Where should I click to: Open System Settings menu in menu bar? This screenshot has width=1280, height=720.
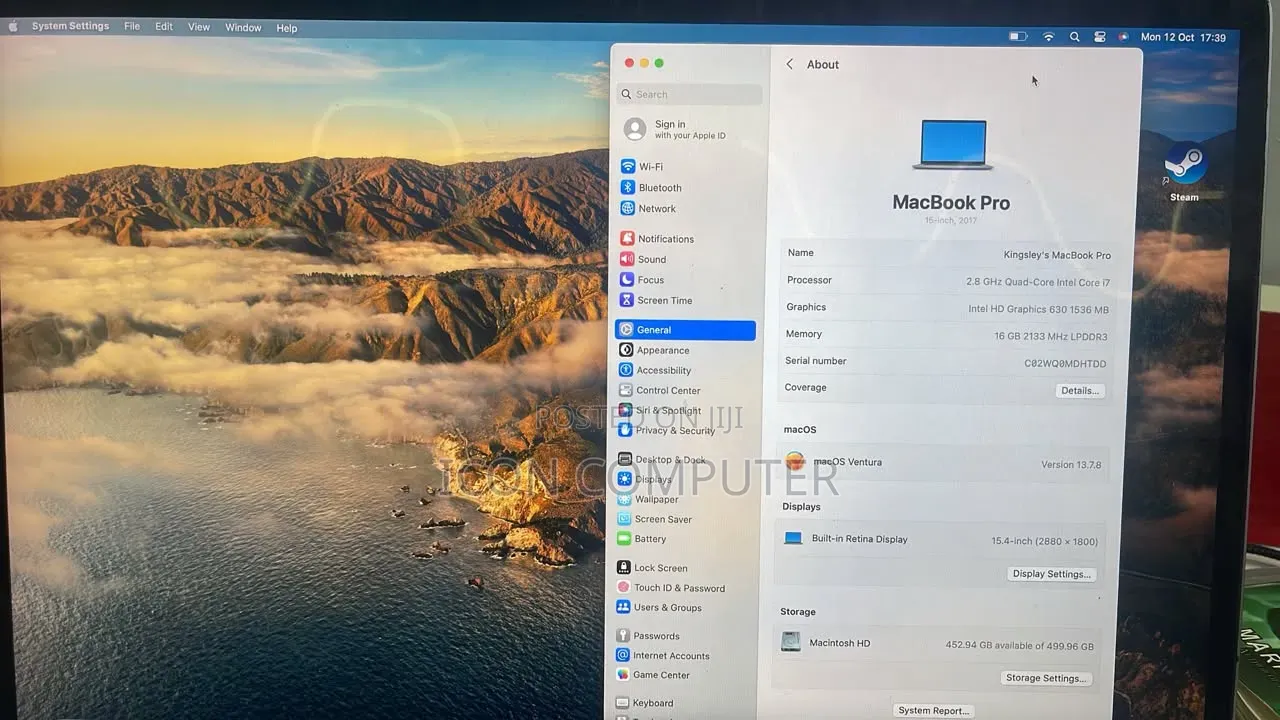coord(70,26)
